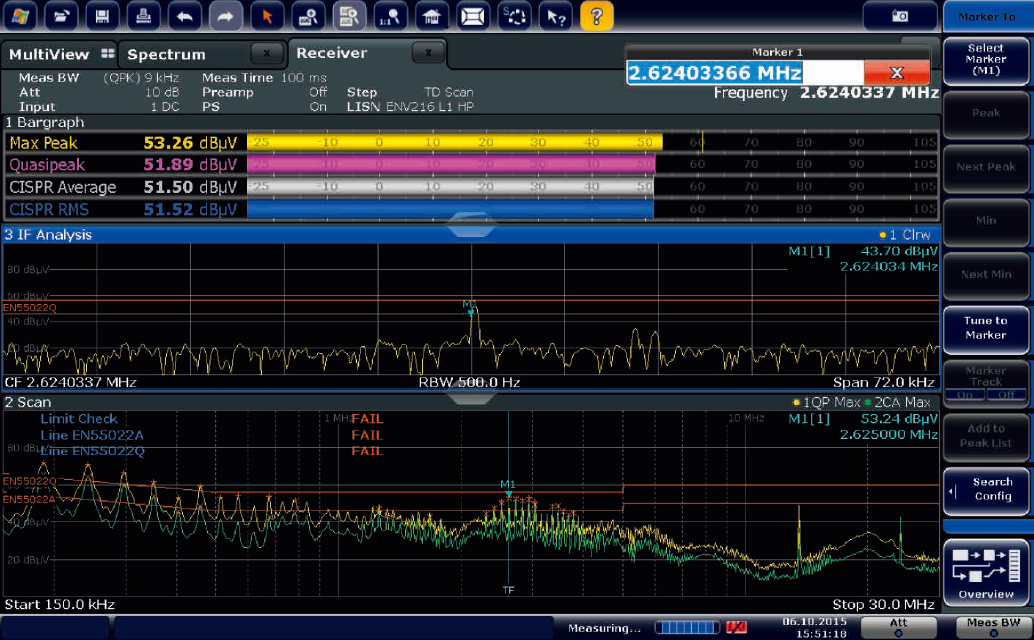This screenshot has height=640, width=1034.
Task: Reset zoom with the 1:1 icon
Action: 390,15
